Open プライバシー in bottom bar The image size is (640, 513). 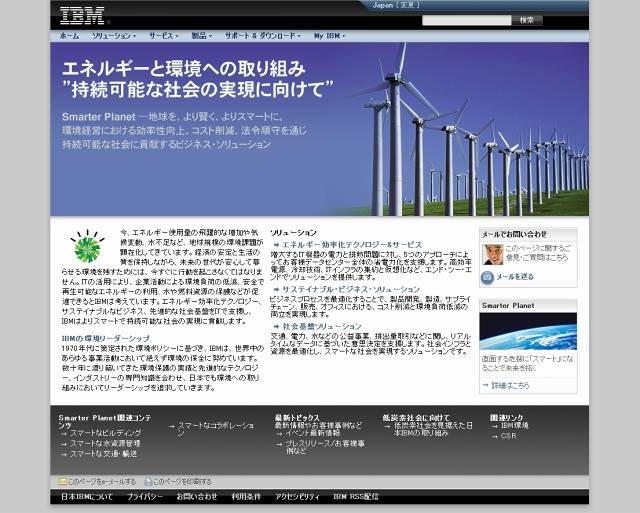coord(145,497)
